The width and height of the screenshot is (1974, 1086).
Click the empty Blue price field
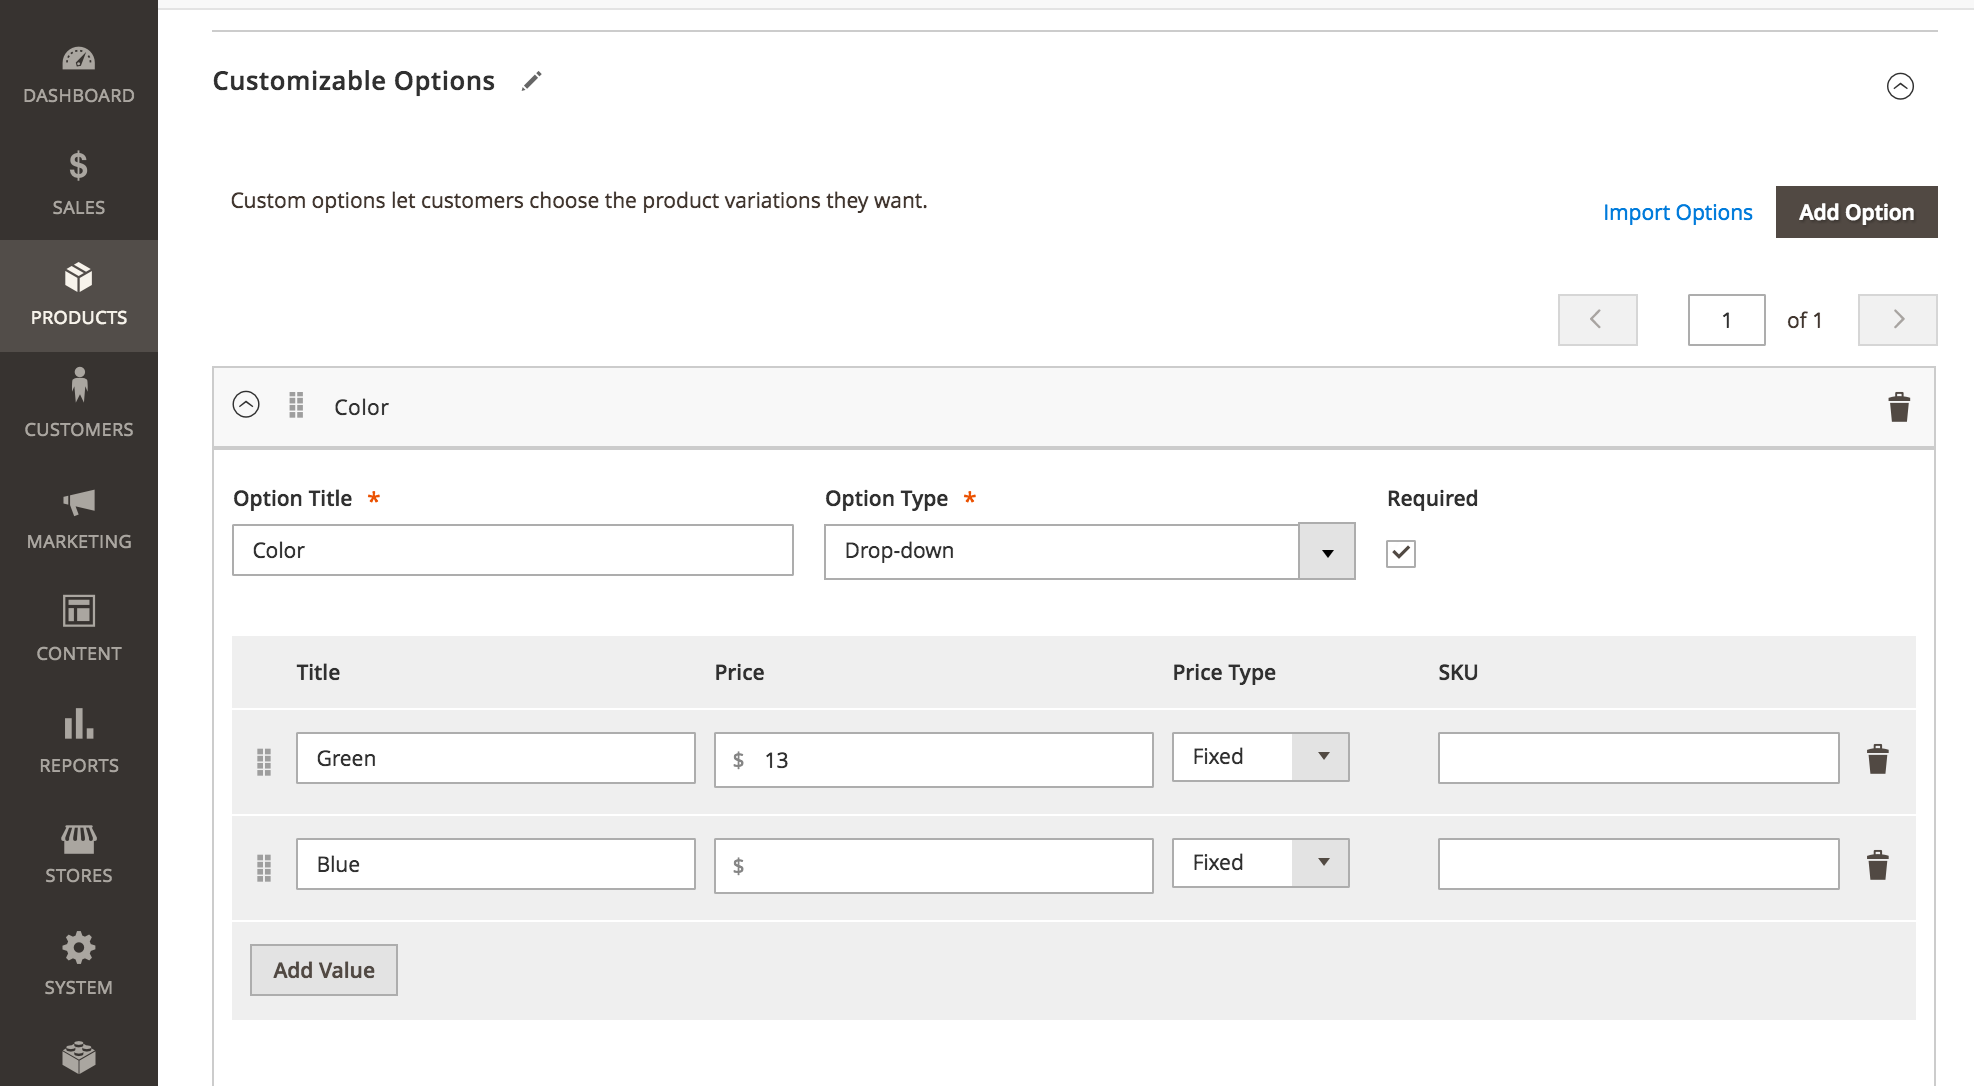click(934, 866)
